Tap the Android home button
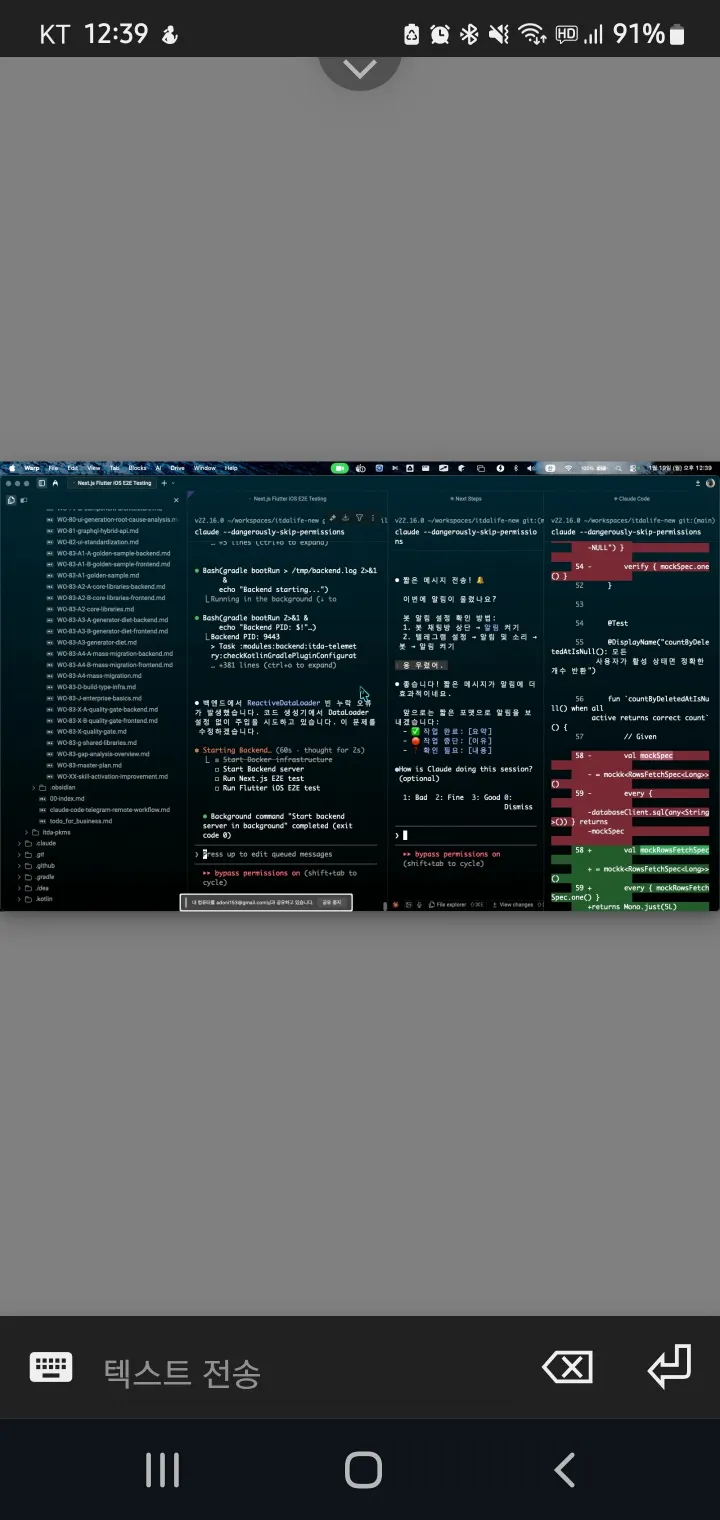Viewport: 720px width, 1520px height. pos(363,1469)
